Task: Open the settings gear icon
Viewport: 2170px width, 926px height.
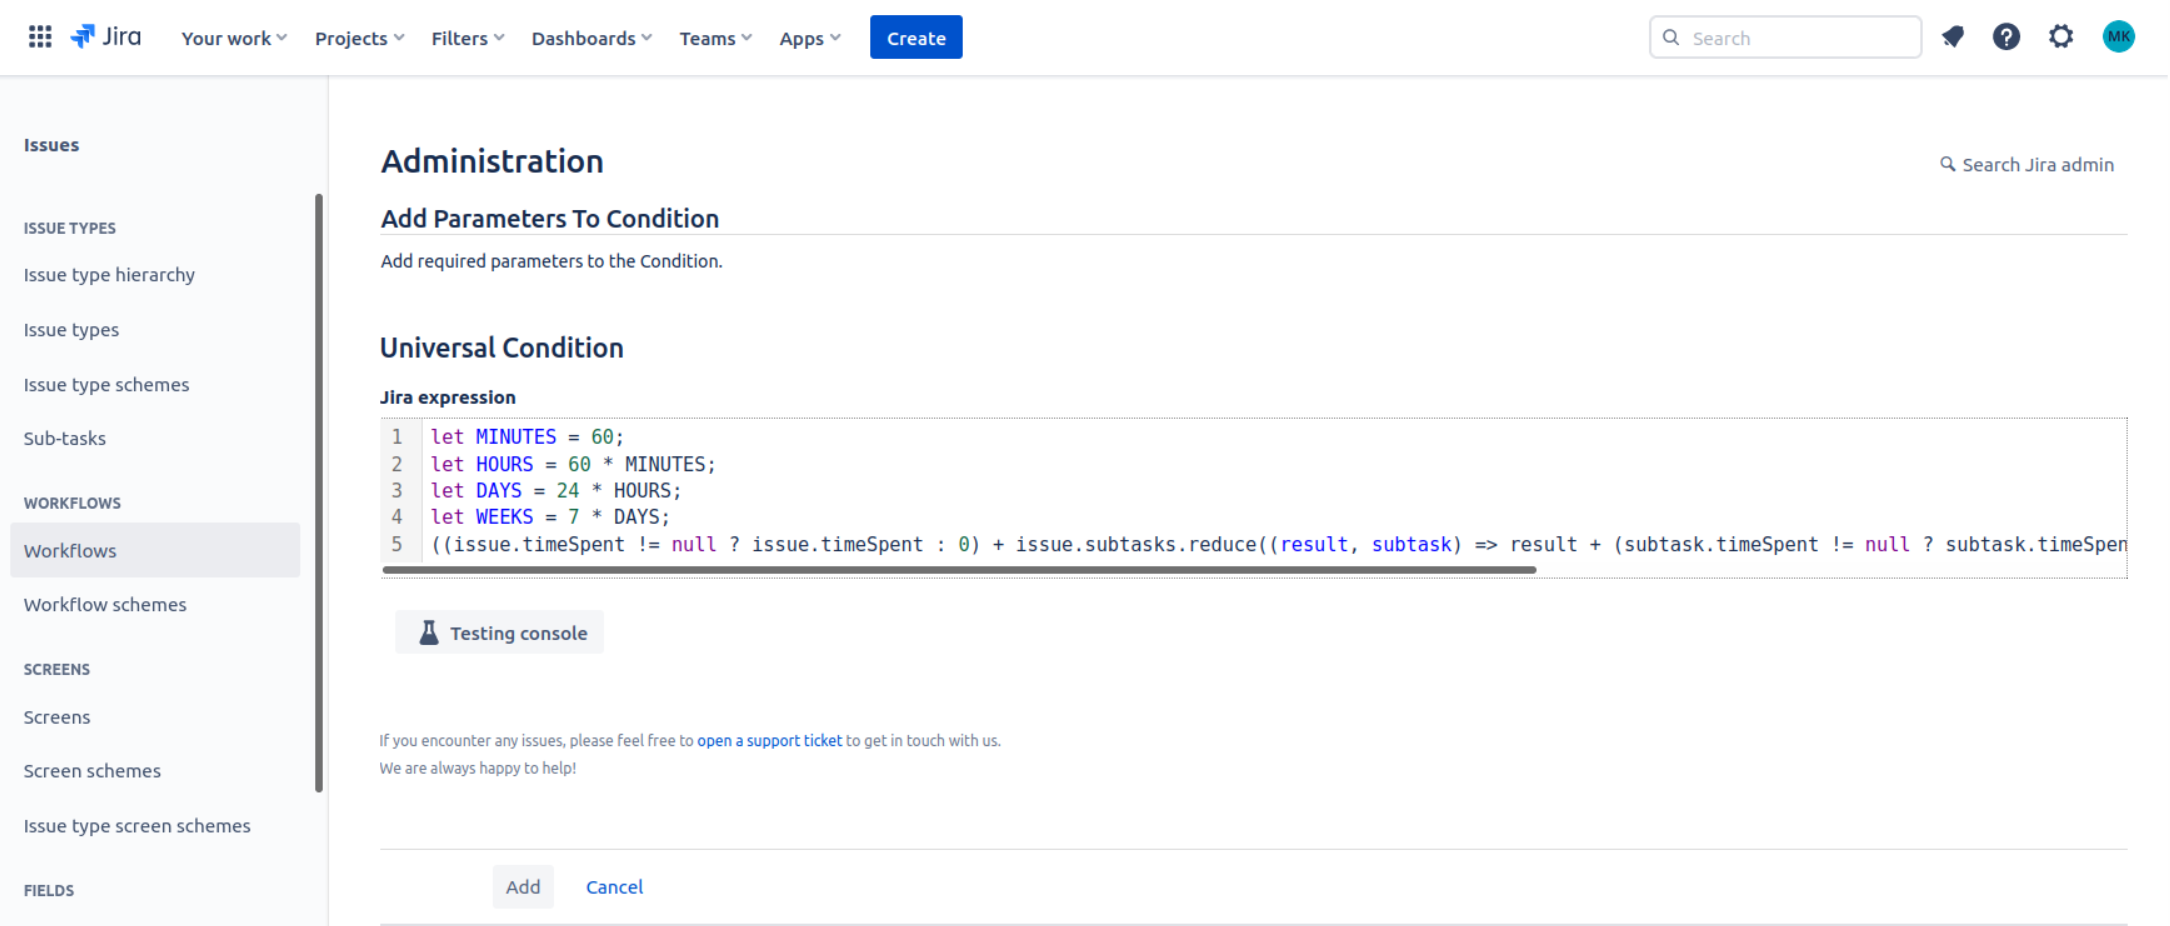Action: (x=2061, y=37)
